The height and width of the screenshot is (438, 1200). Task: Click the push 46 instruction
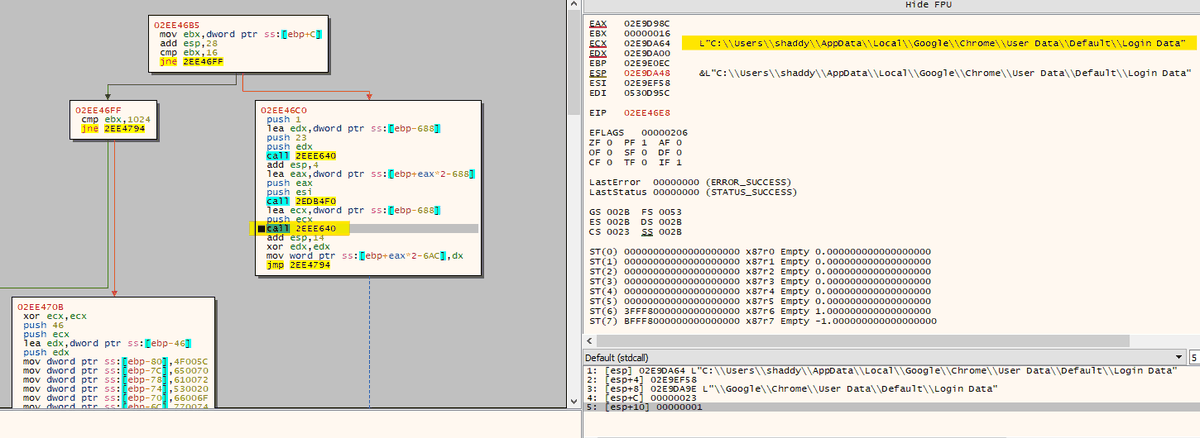[41, 326]
